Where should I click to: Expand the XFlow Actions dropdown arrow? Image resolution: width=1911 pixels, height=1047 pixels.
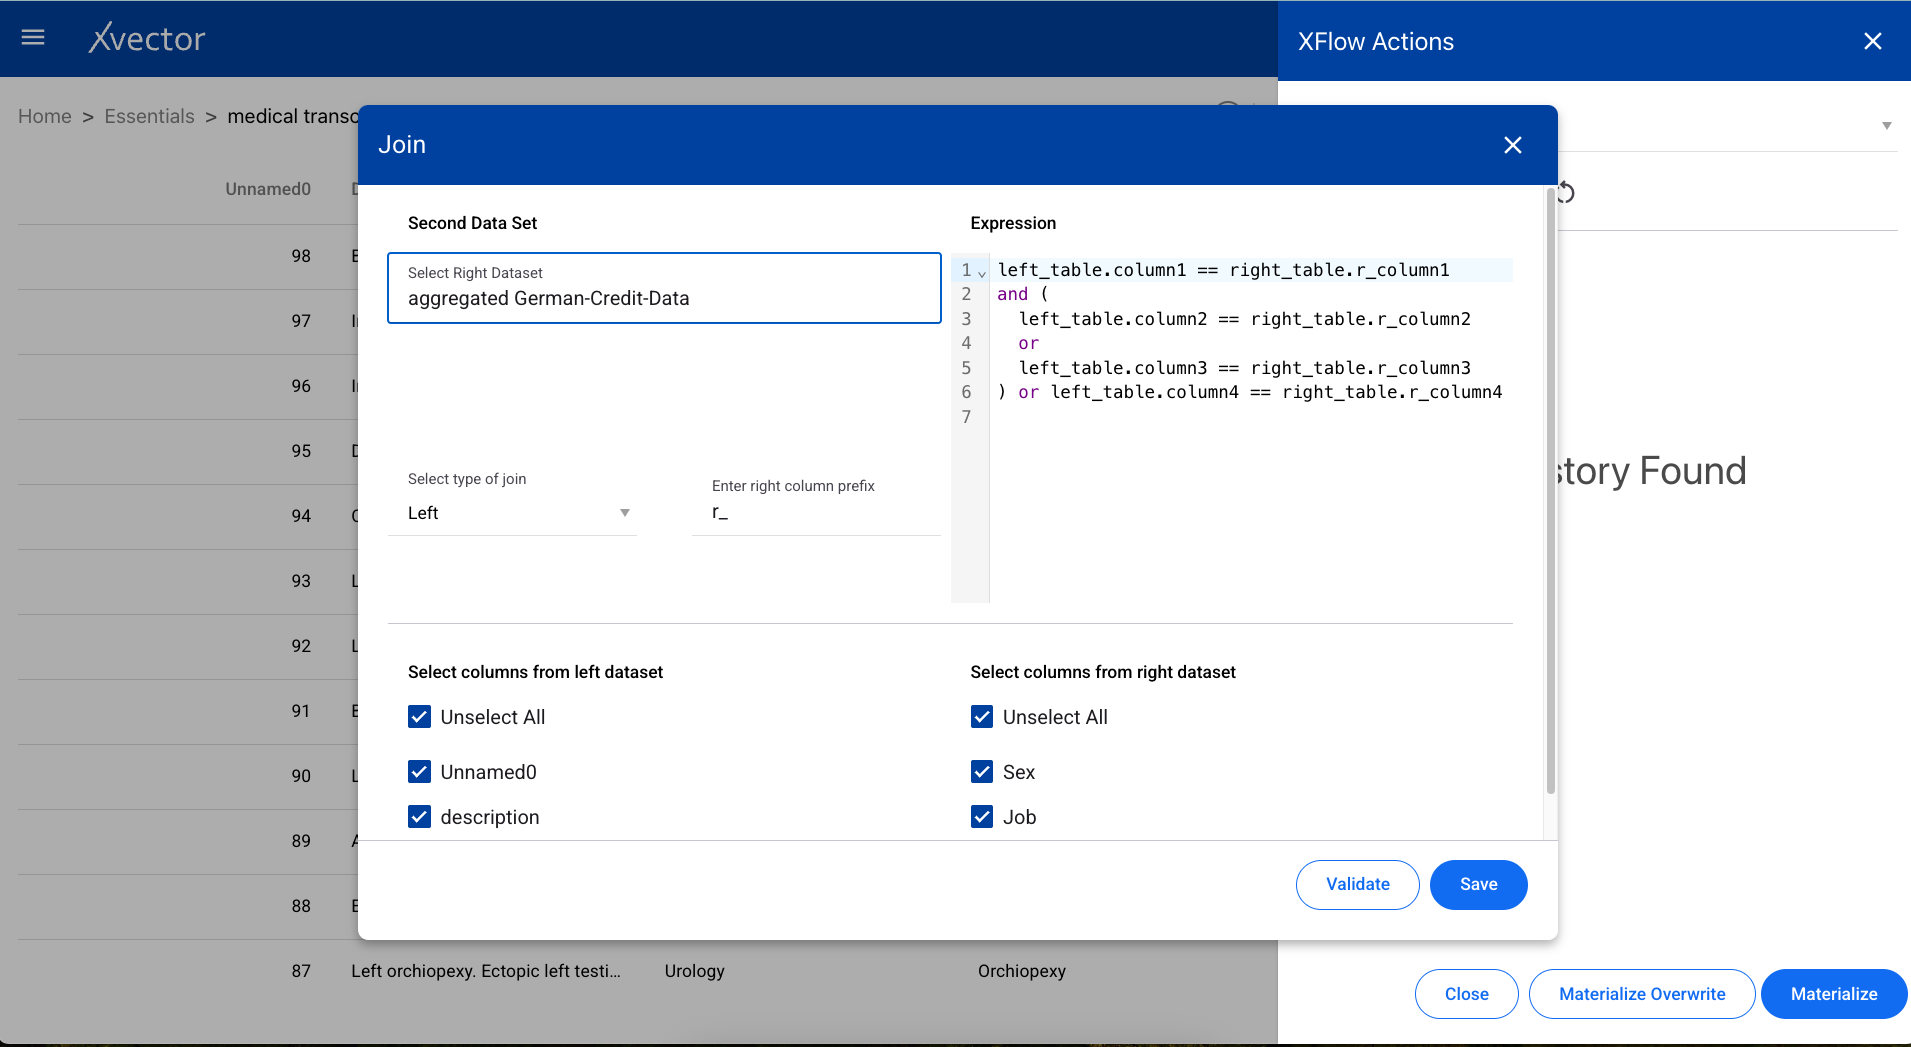1887,126
